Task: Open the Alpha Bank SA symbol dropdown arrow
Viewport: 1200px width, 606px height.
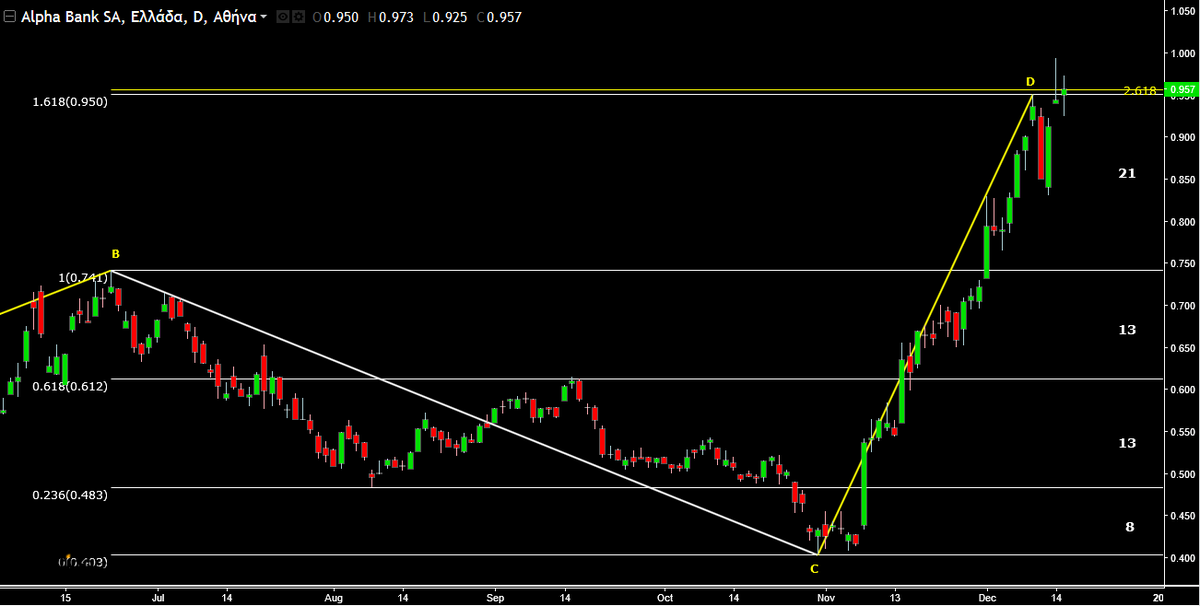Action: coord(263,18)
